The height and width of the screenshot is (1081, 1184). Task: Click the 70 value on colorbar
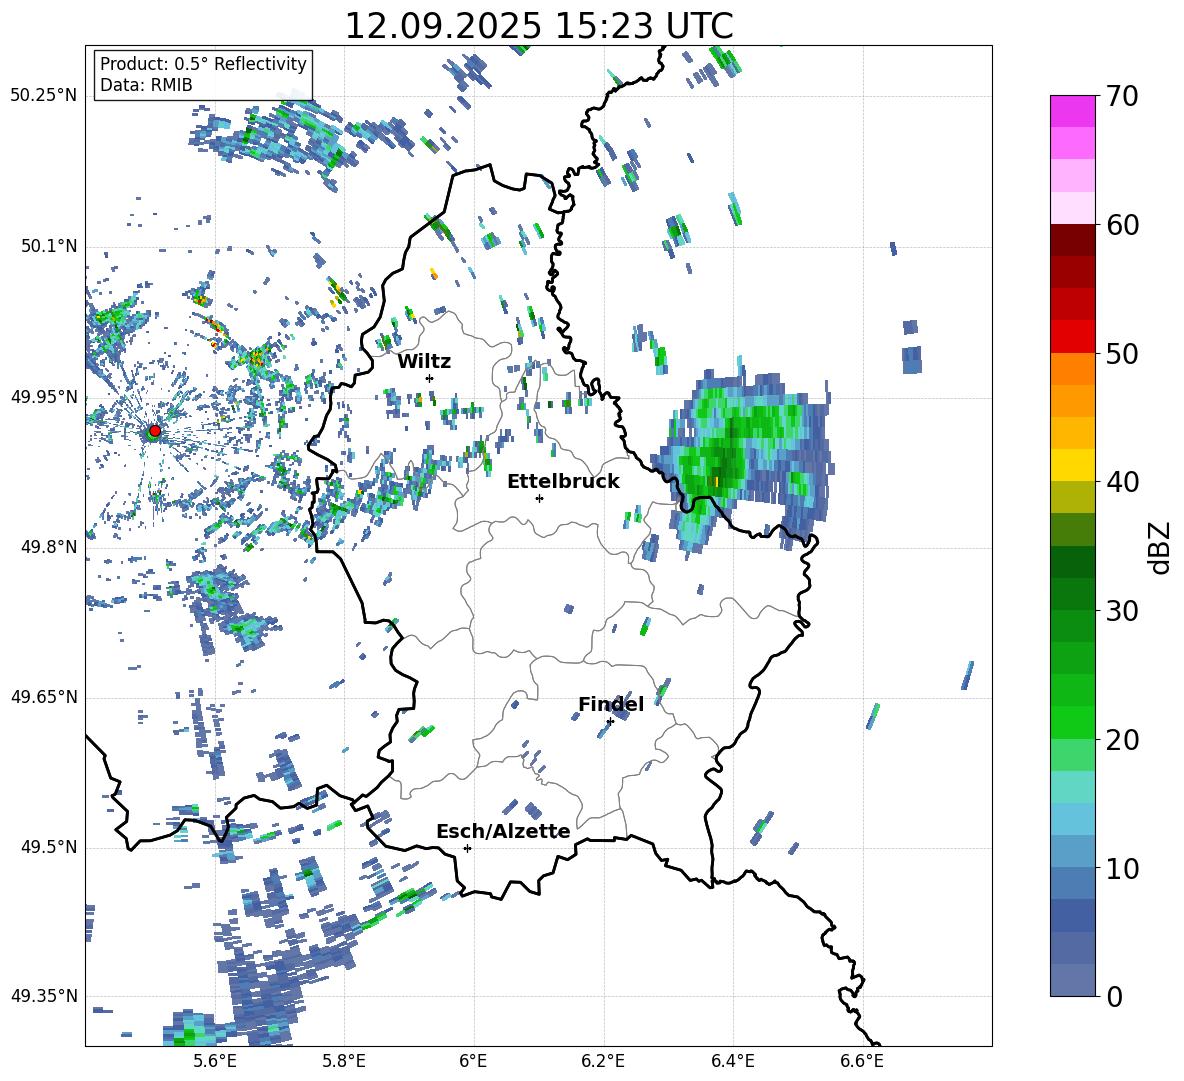click(1121, 97)
